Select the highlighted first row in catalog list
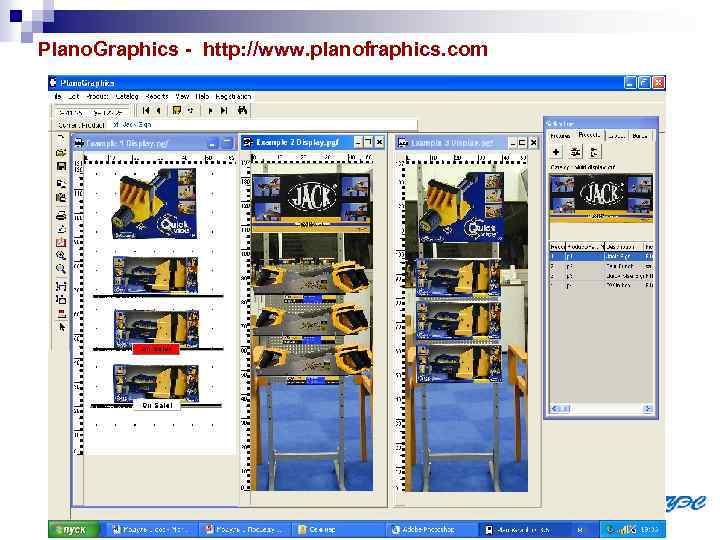The width and height of the screenshot is (720, 540). (x=601, y=256)
